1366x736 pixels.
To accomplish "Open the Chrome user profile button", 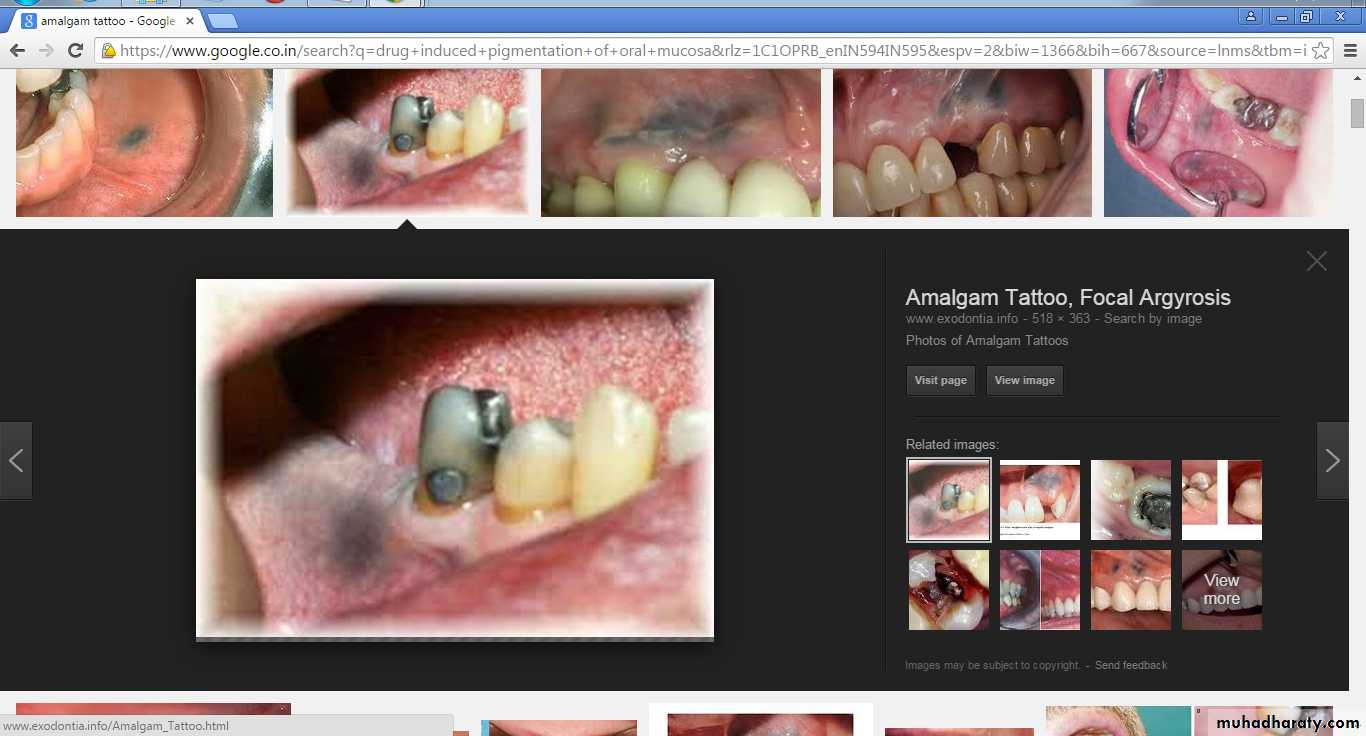I will tap(1250, 17).
